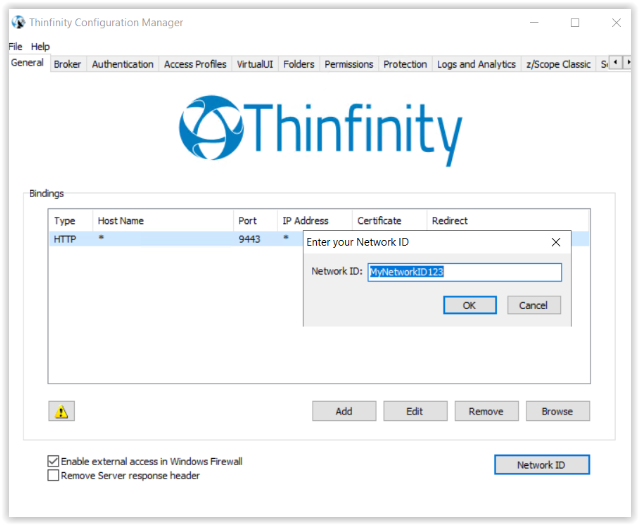This screenshot has width=639, height=525.
Task: Select the General tab
Action: (27, 63)
